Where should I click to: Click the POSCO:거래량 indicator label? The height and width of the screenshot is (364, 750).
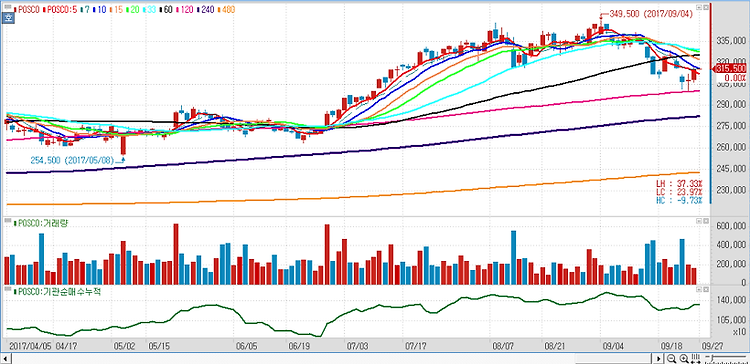click(x=41, y=223)
